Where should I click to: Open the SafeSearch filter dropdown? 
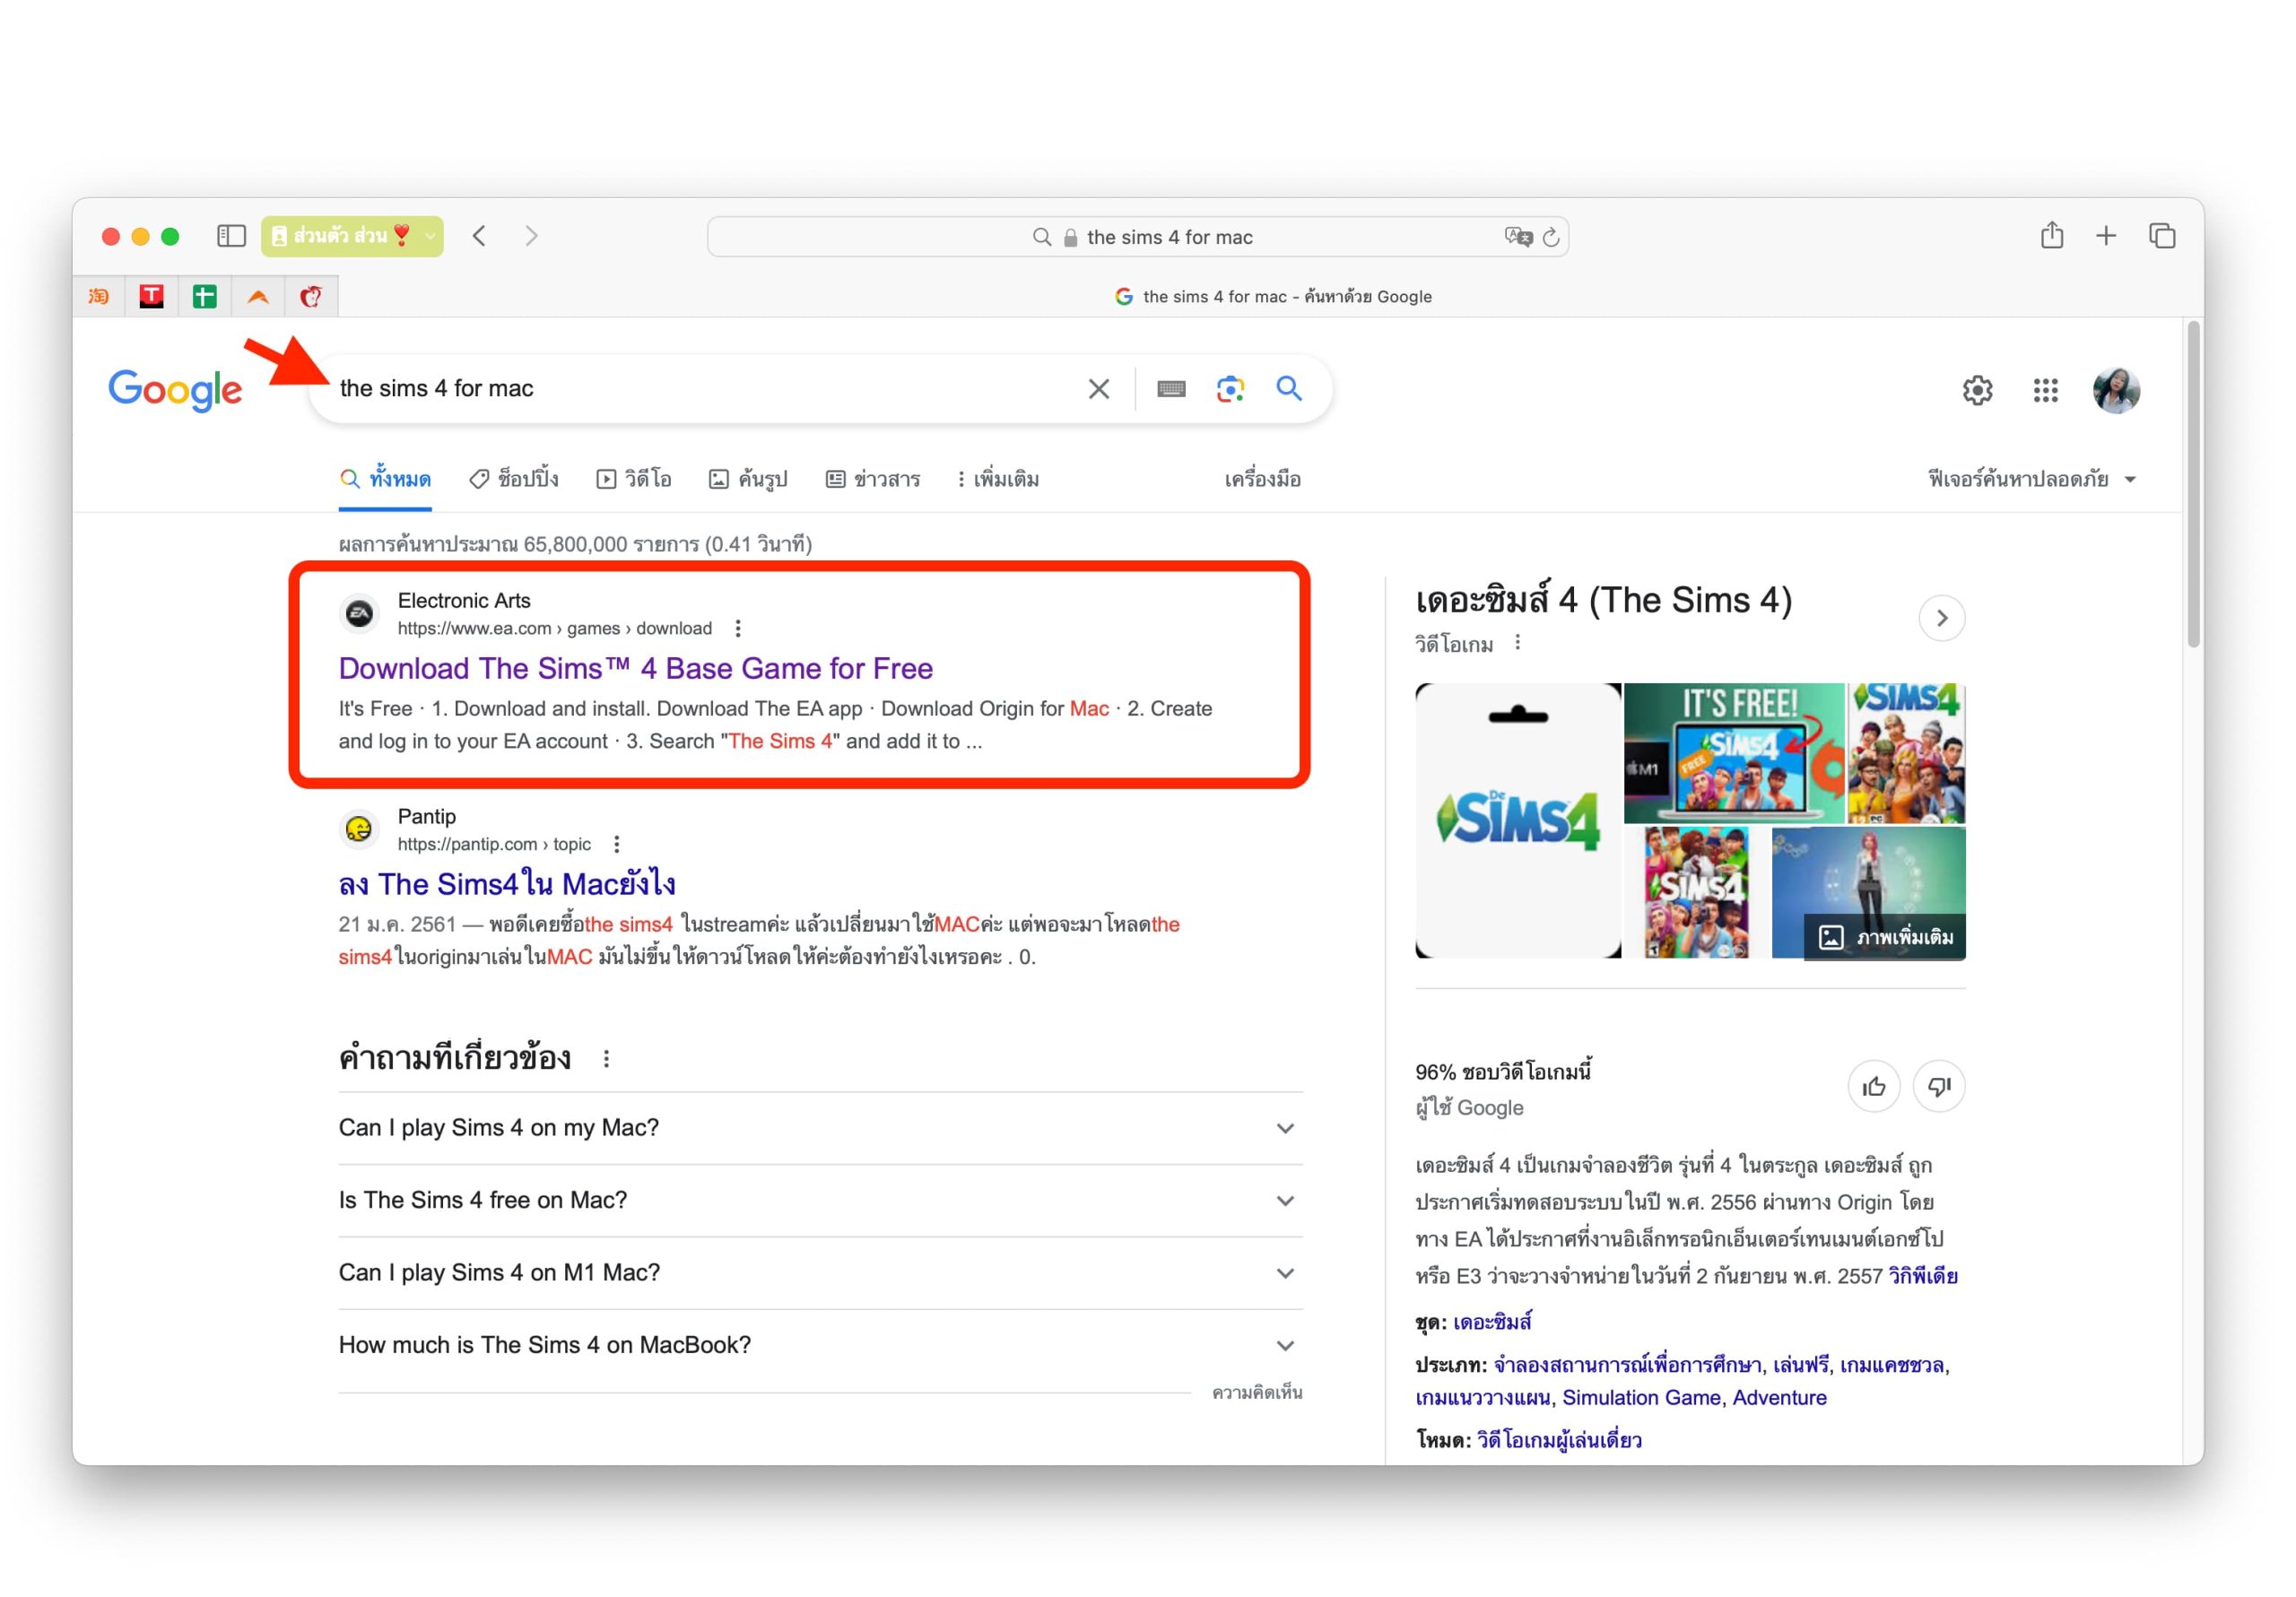2031,479
